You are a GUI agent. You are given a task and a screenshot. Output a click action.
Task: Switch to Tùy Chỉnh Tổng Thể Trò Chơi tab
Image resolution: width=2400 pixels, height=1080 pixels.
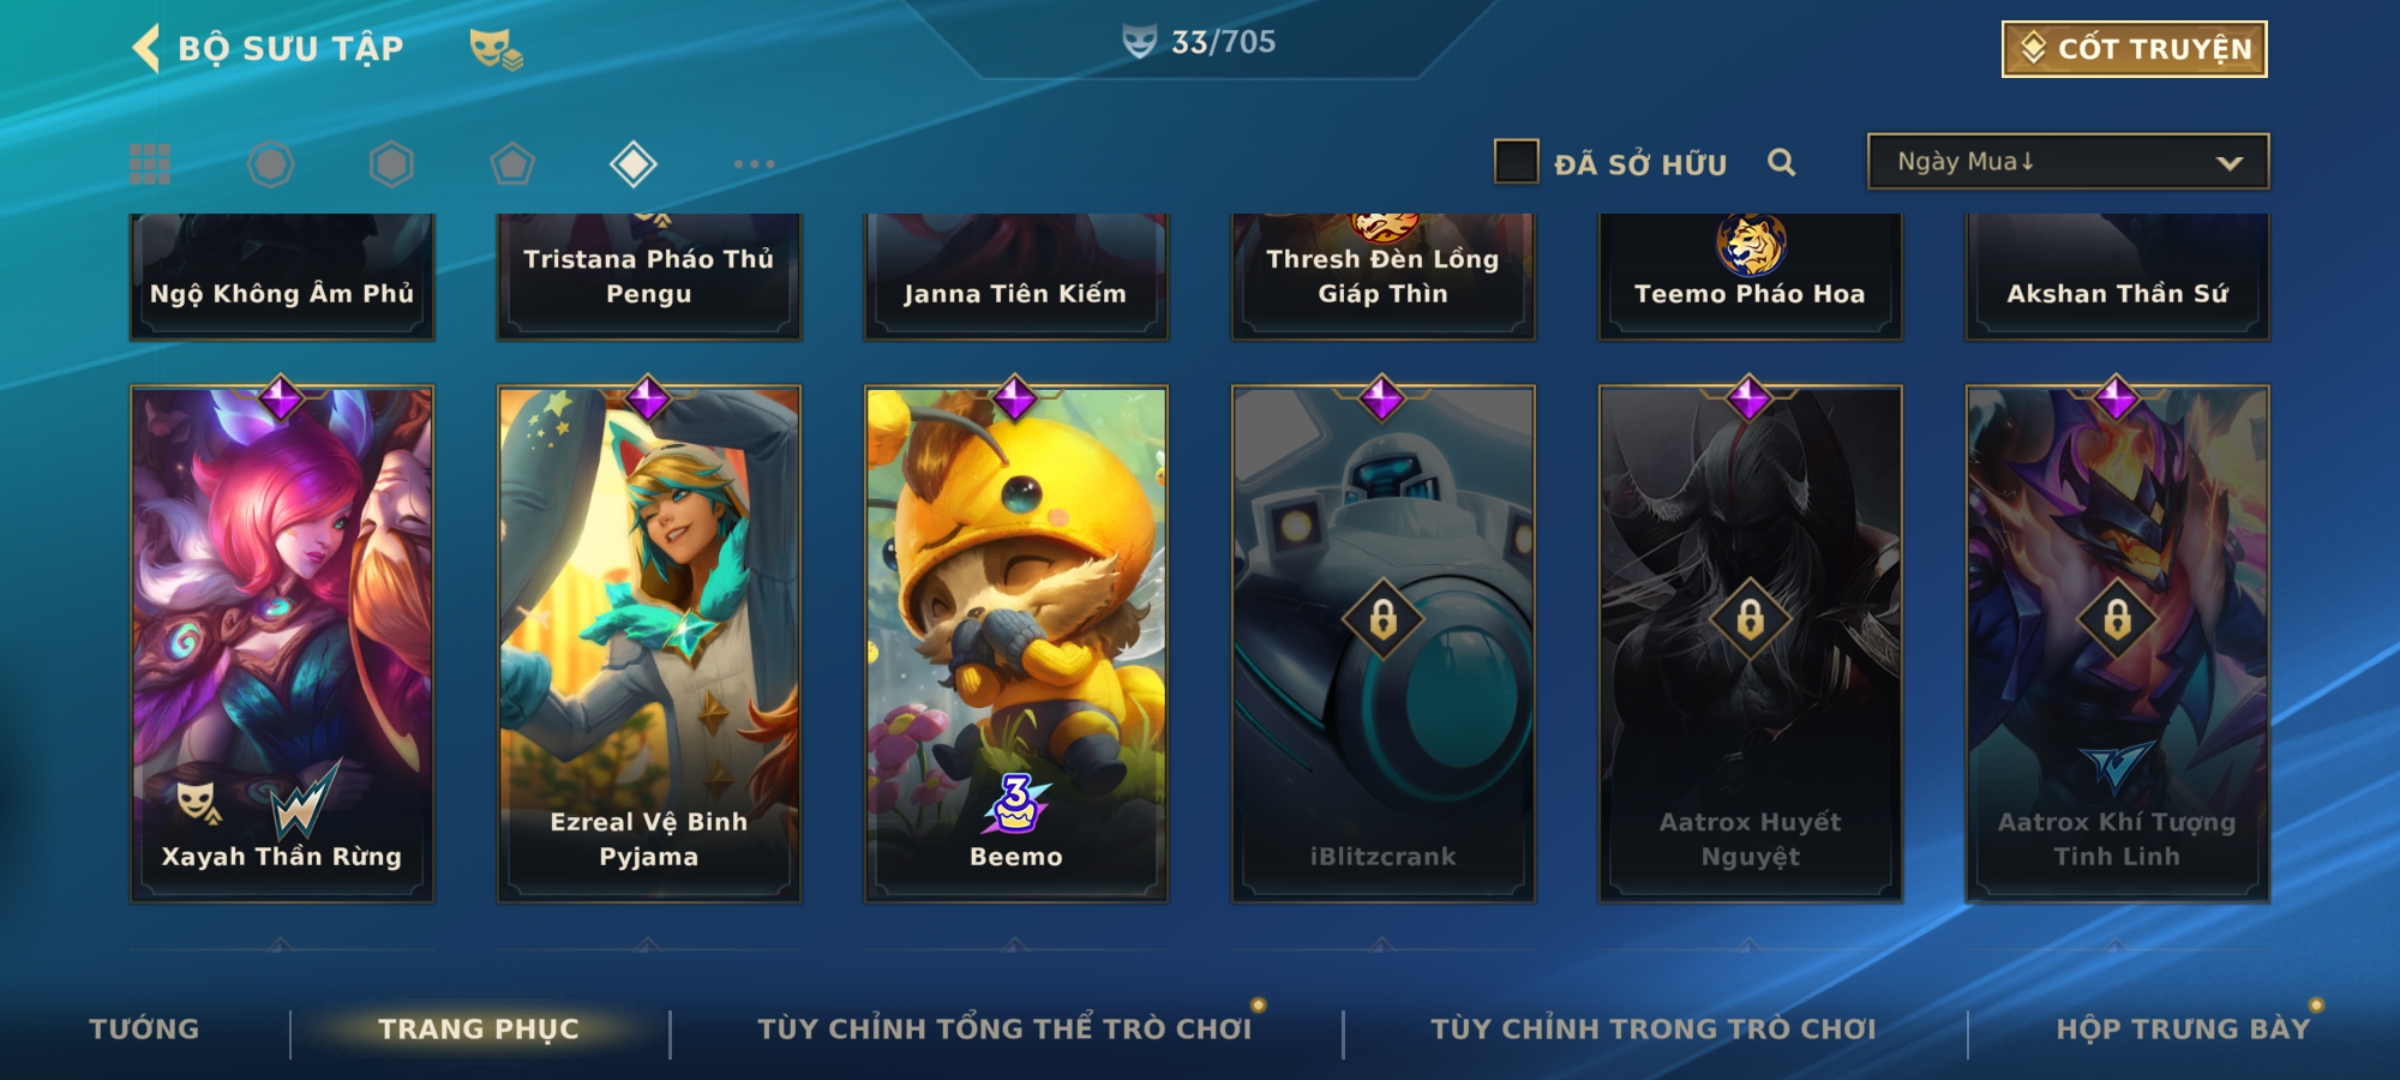(1005, 1029)
